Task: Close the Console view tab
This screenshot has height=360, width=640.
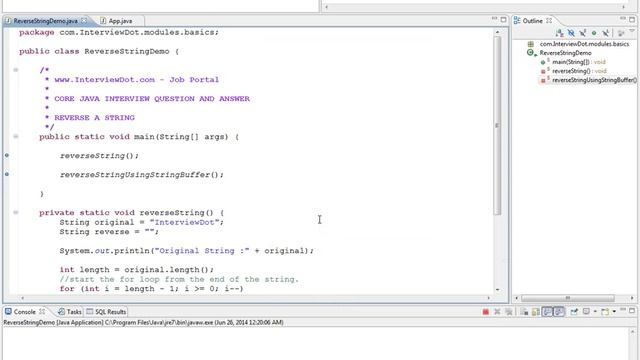Action: tap(42, 311)
